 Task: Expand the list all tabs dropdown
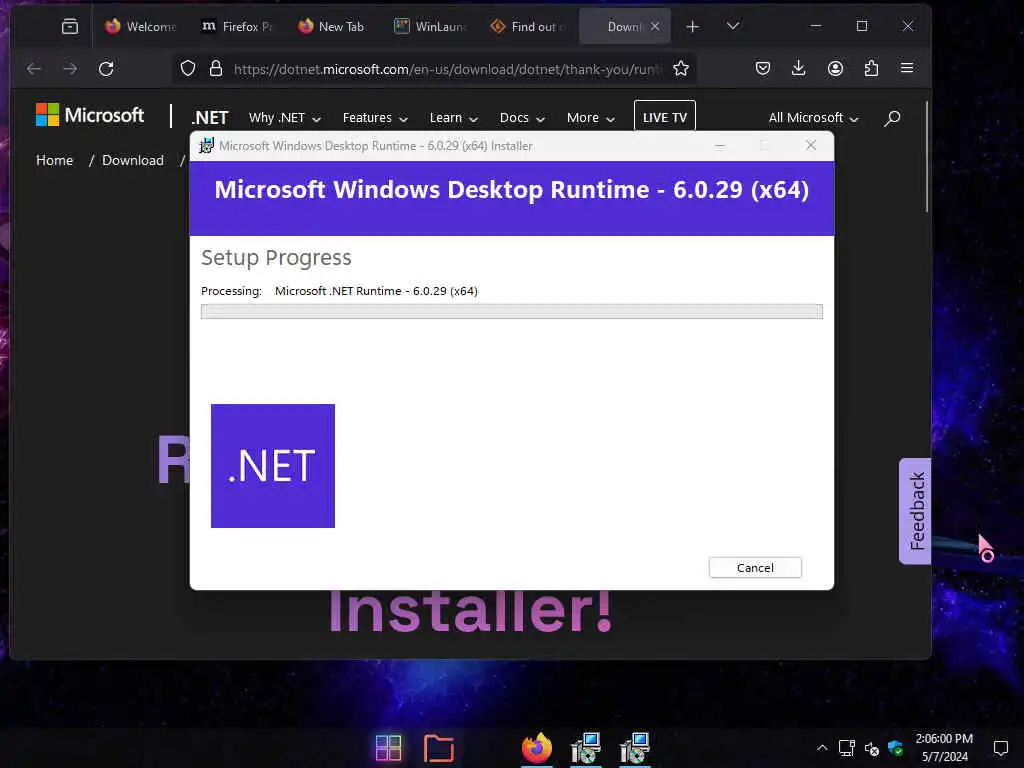coord(733,26)
